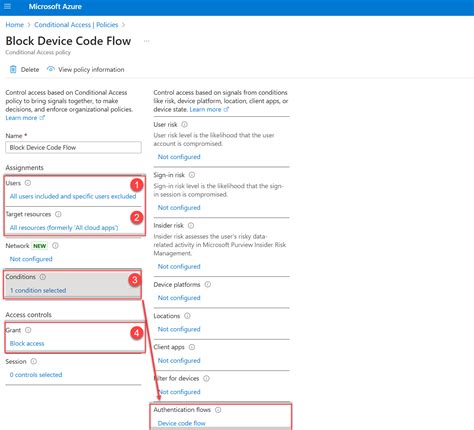The image size is (474, 430).
Task: Configure Sign-in risk Not configured link
Action: [179, 207]
